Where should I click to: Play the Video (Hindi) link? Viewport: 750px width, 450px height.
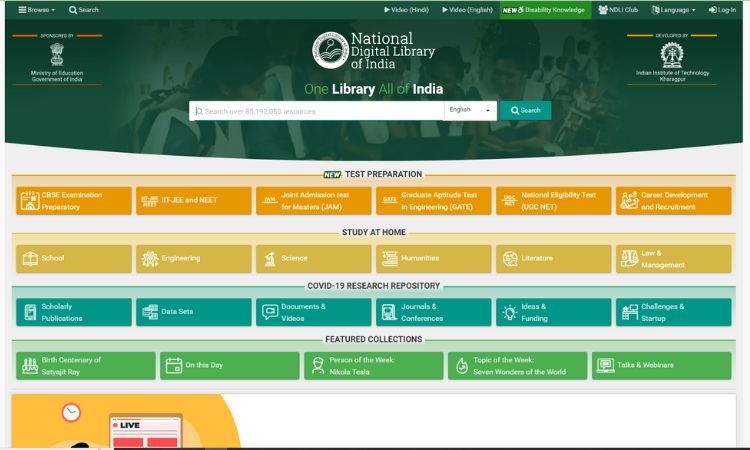[406, 10]
